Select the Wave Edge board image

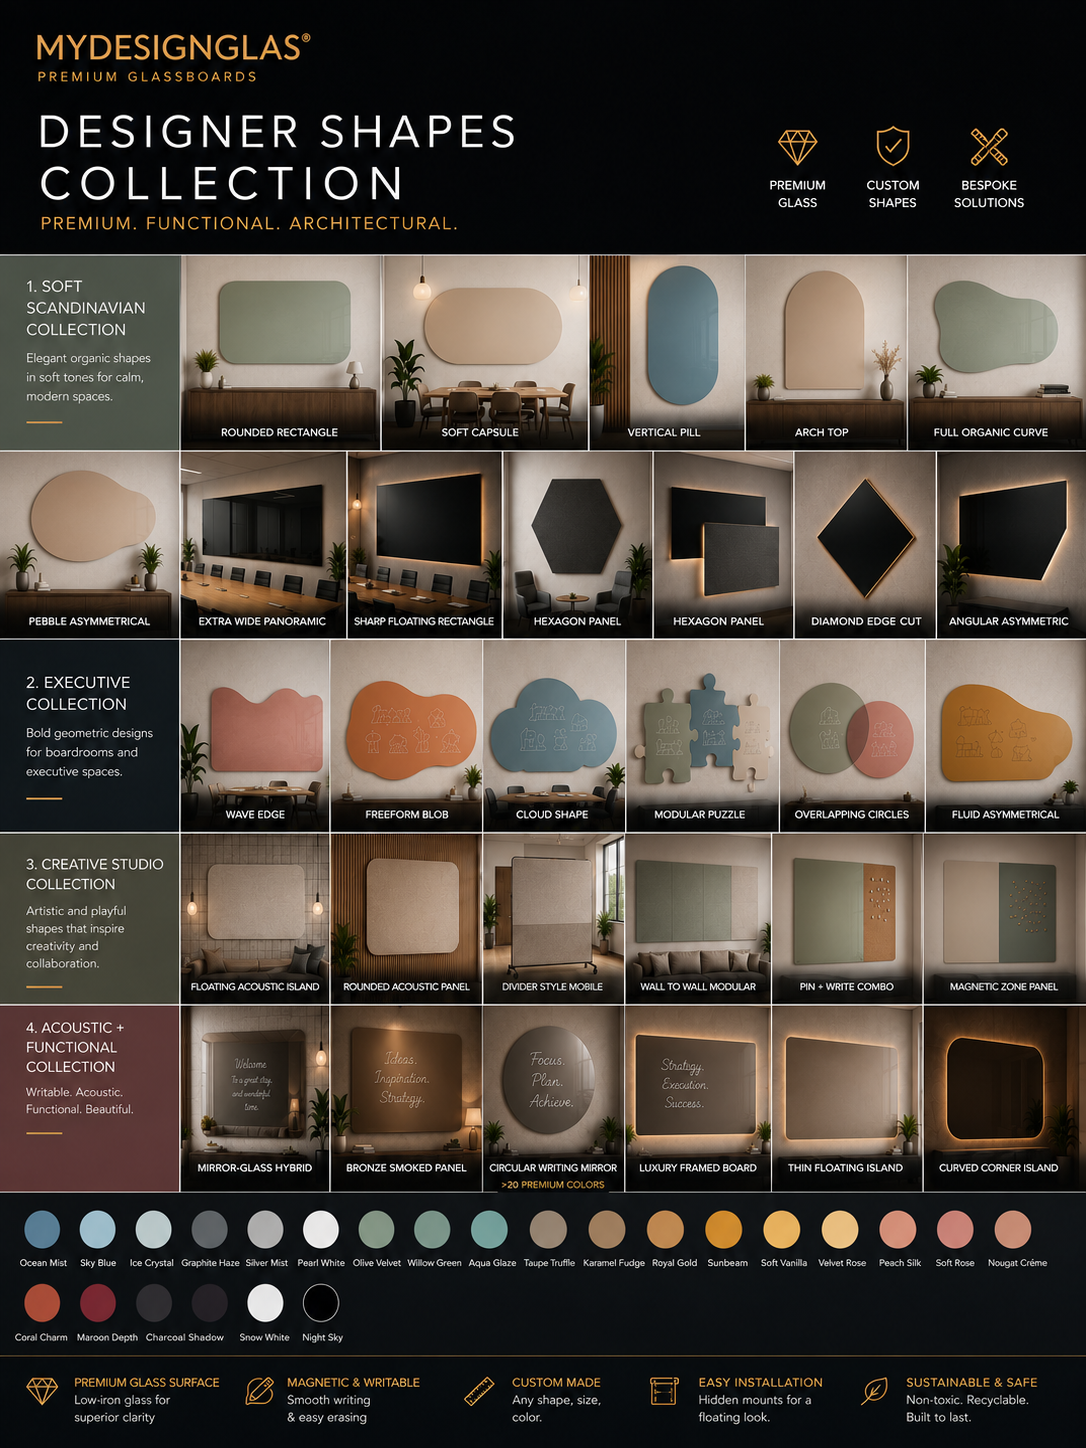255,736
